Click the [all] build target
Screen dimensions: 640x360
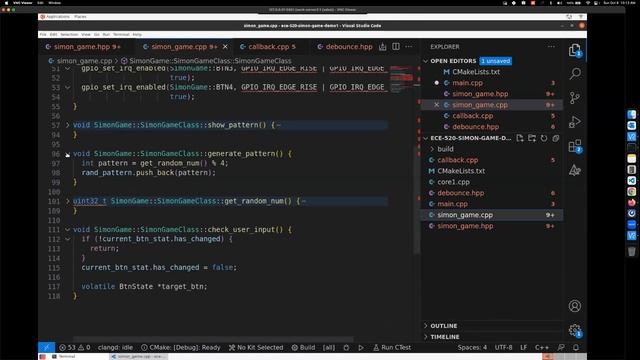click(x=329, y=347)
